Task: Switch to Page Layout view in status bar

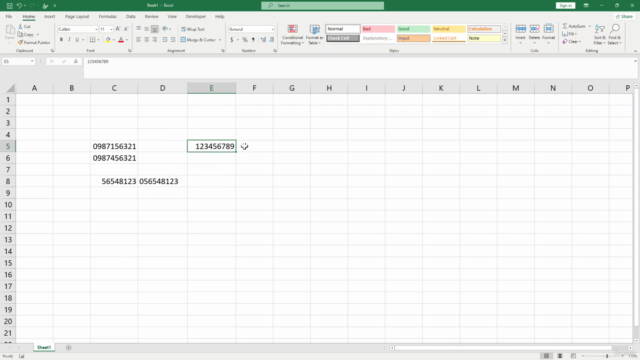Action: (x=560, y=356)
